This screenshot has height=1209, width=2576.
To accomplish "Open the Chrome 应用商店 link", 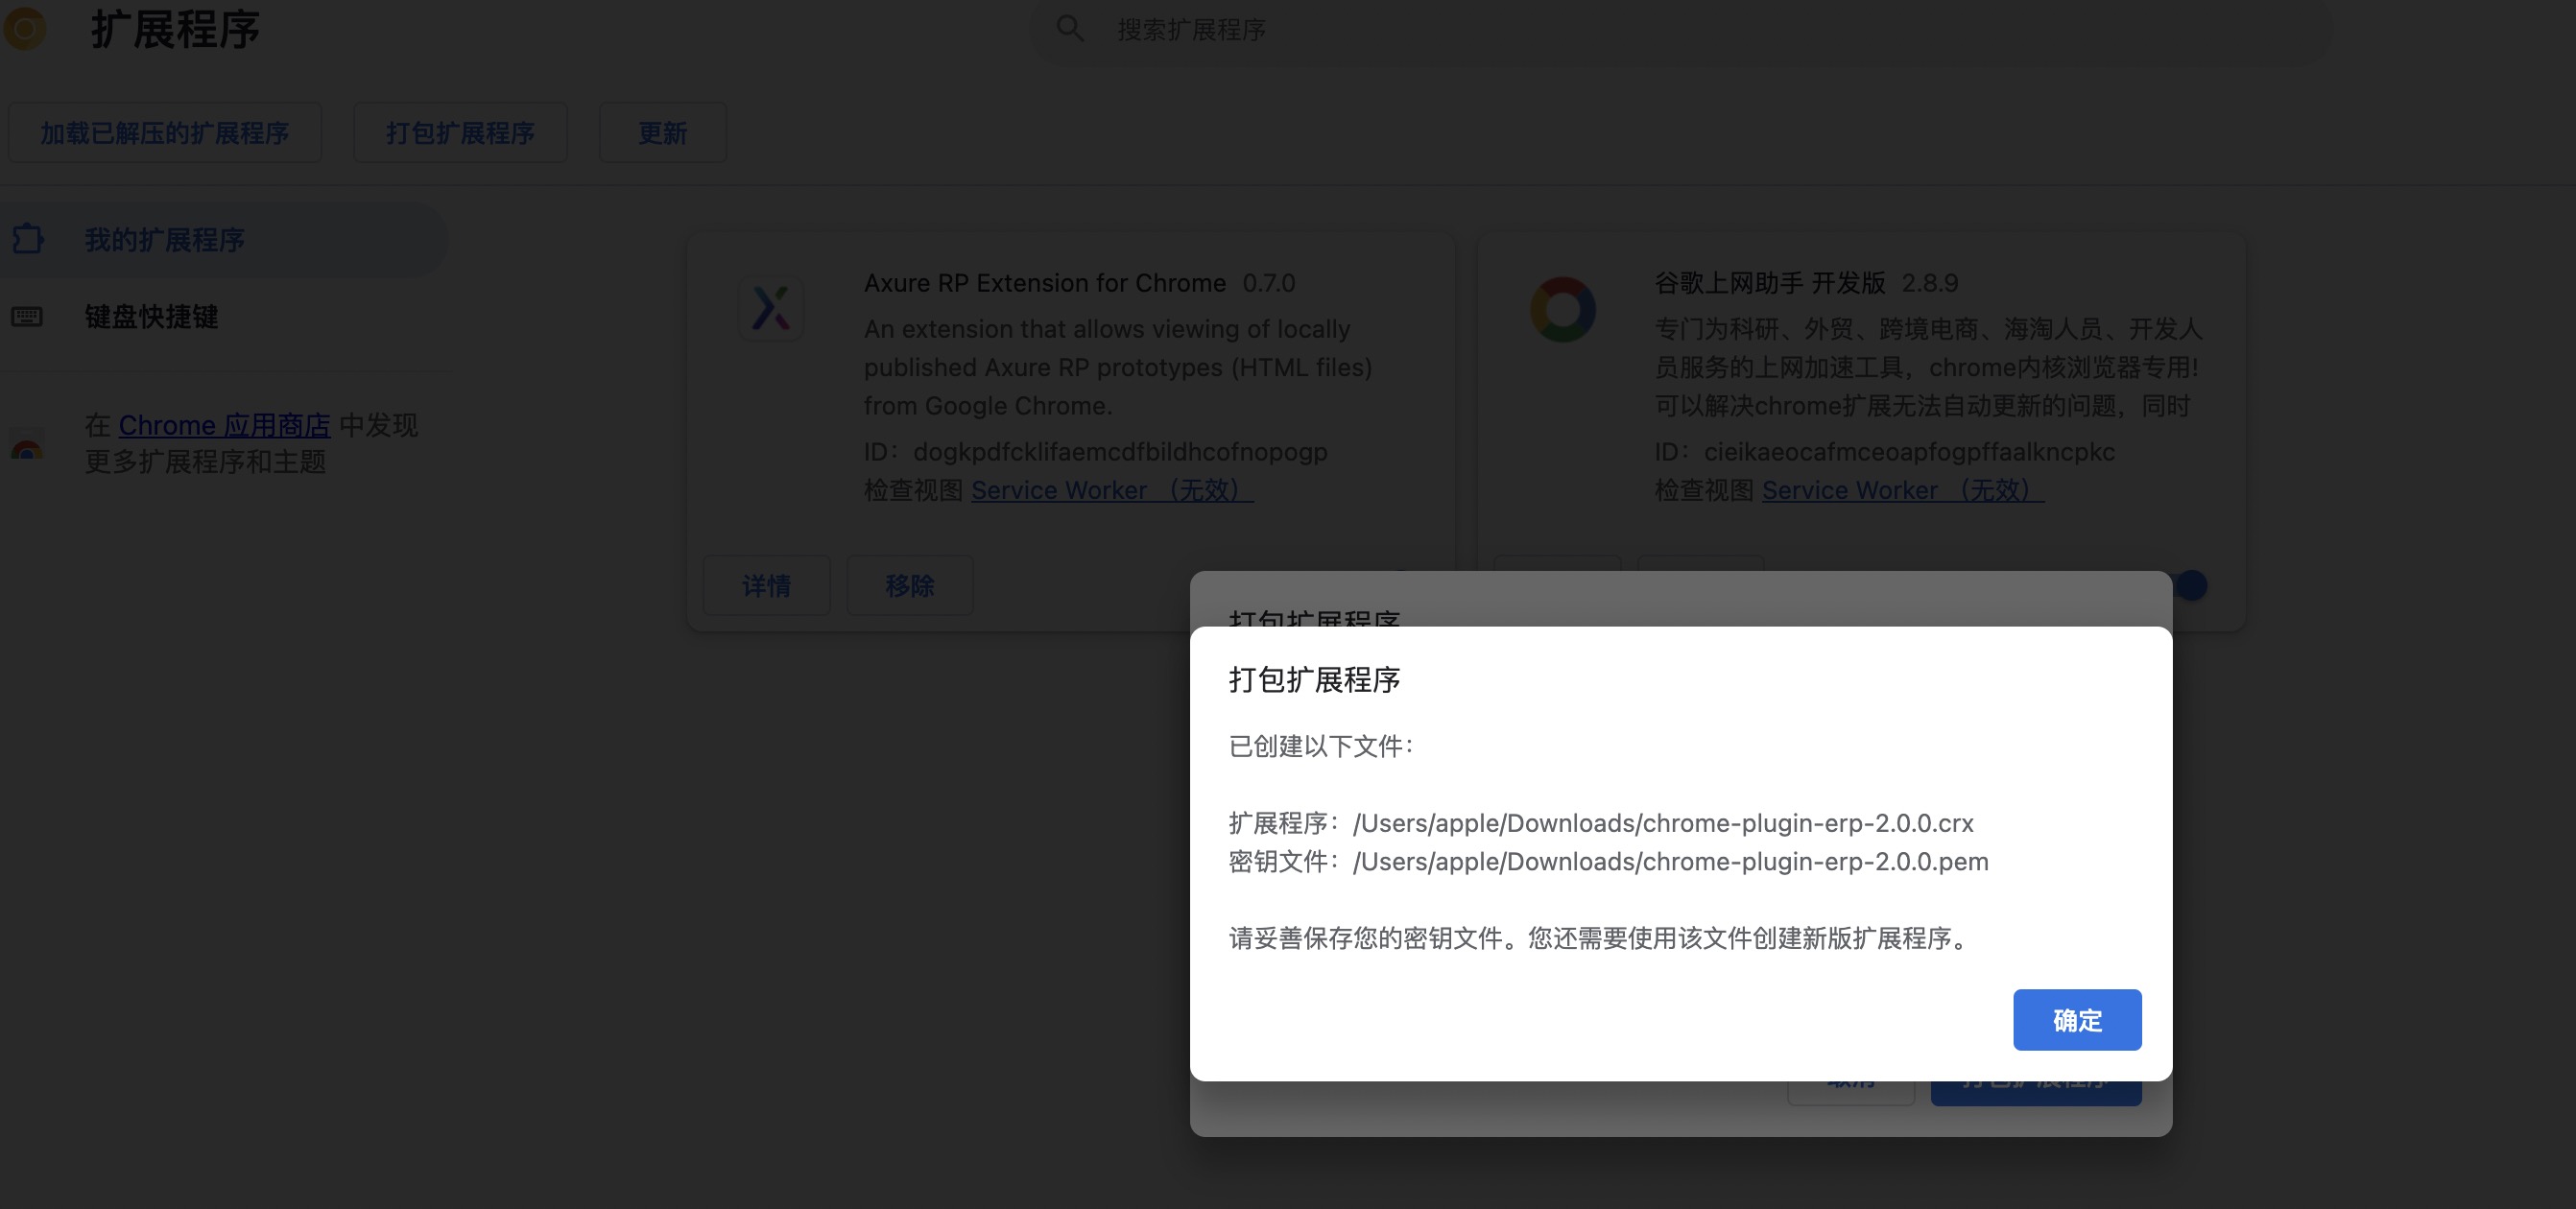I will (224, 425).
